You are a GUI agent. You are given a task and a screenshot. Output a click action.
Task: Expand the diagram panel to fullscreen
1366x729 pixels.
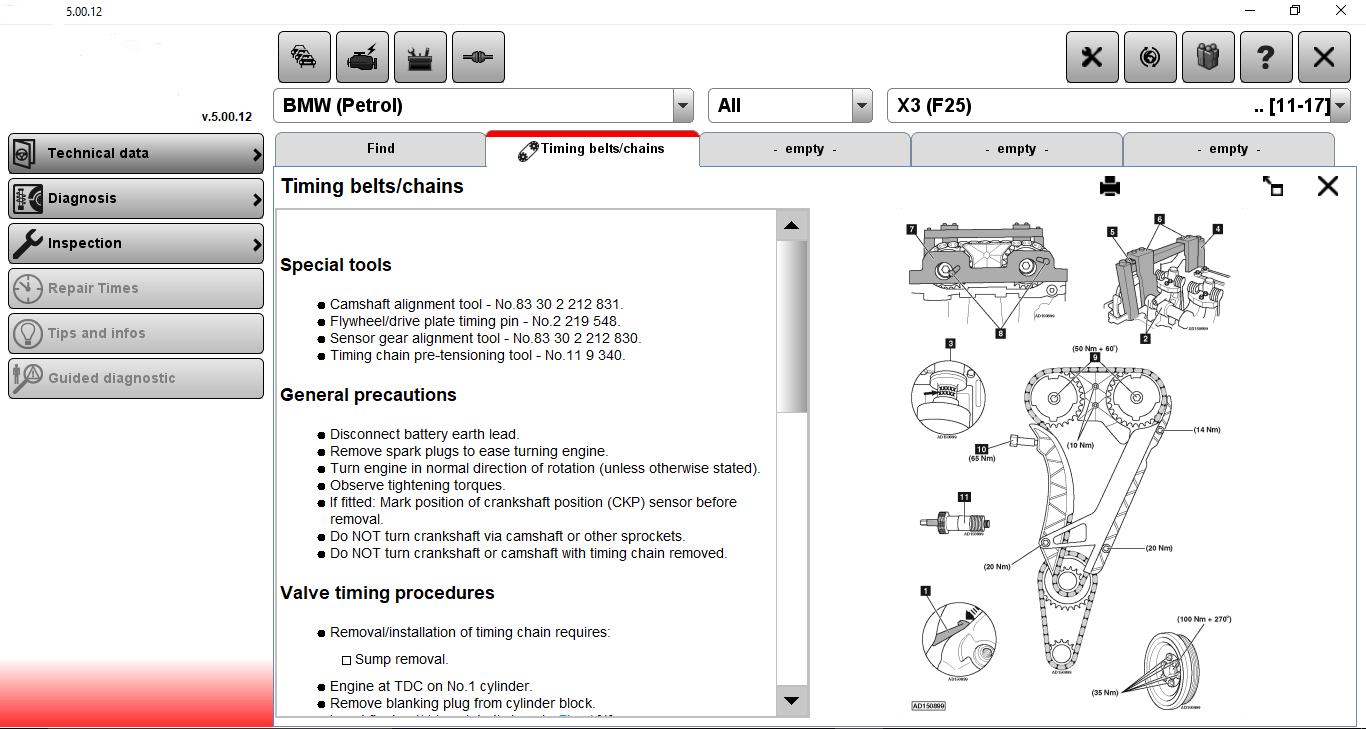[x=1273, y=186]
